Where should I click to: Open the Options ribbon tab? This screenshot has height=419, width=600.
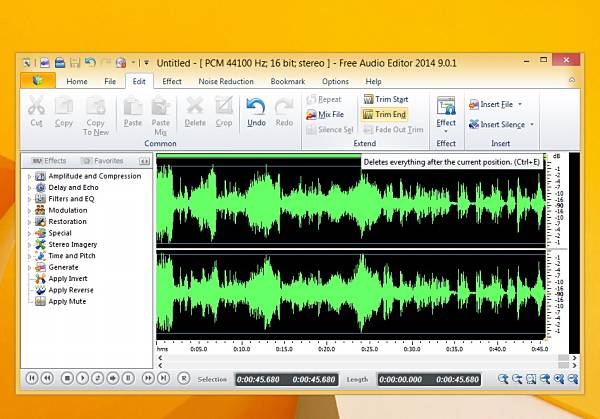pyautogui.click(x=335, y=82)
